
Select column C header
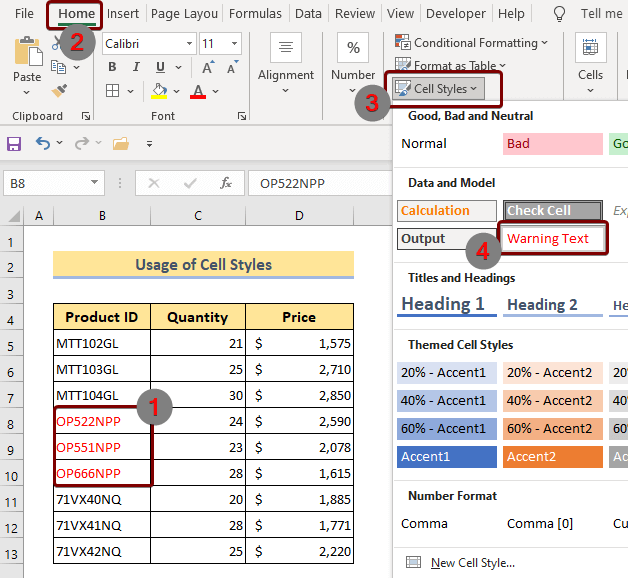(x=198, y=216)
